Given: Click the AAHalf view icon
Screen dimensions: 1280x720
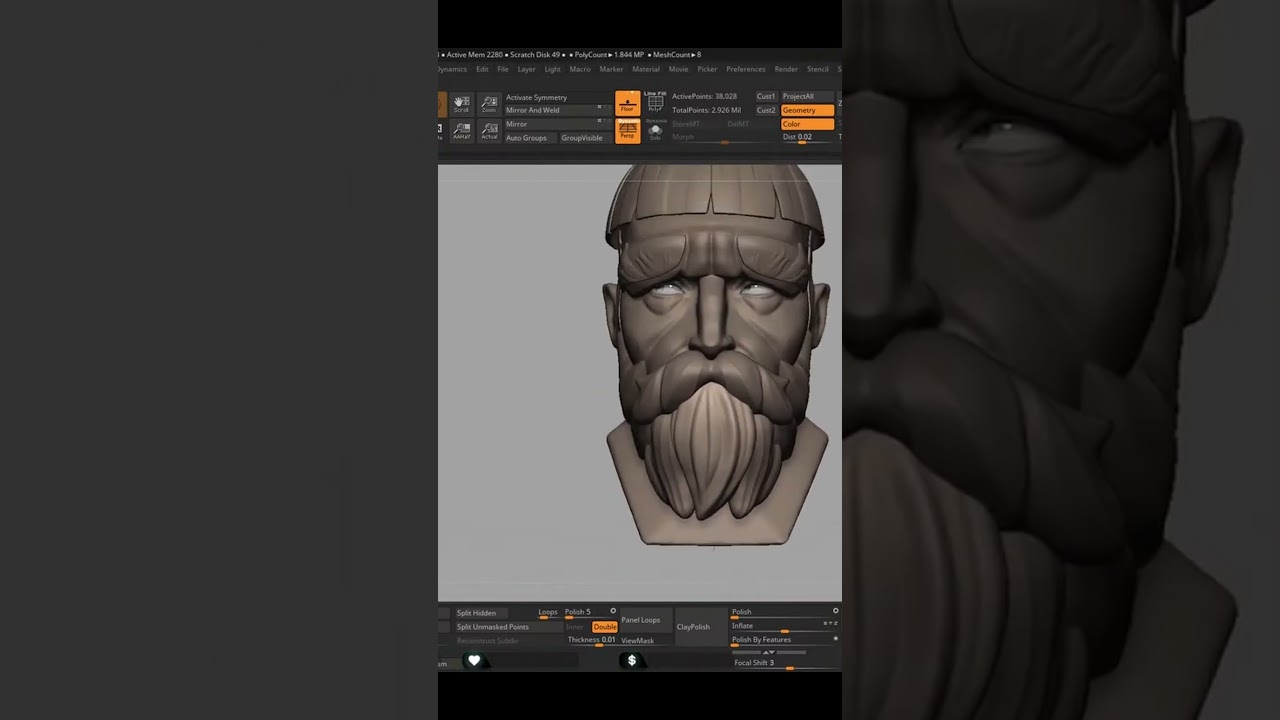Looking at the screenshot, I should (461, 131).
